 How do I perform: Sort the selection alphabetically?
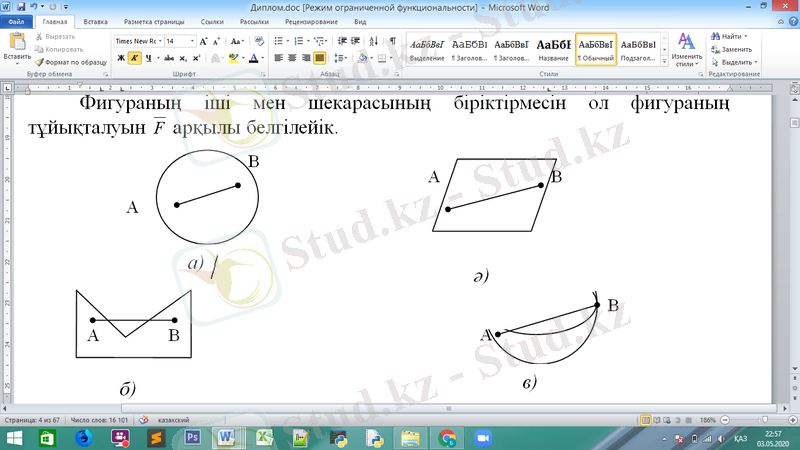click(x=373, y=41)
